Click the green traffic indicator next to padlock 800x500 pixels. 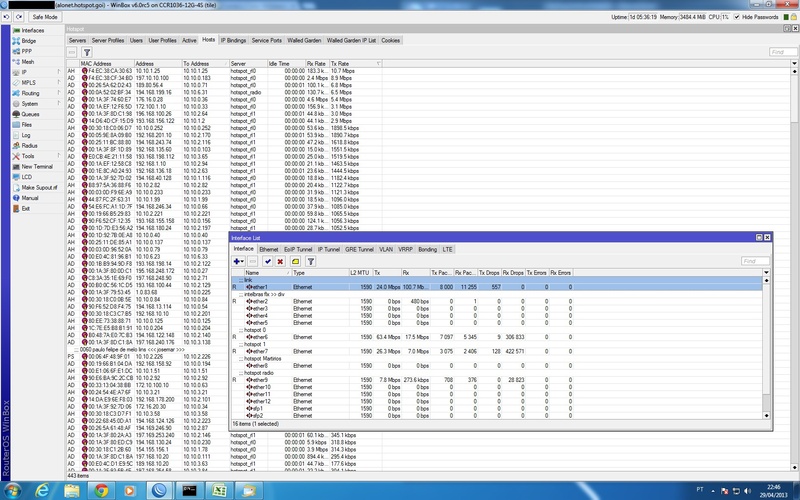coord(785,17)
